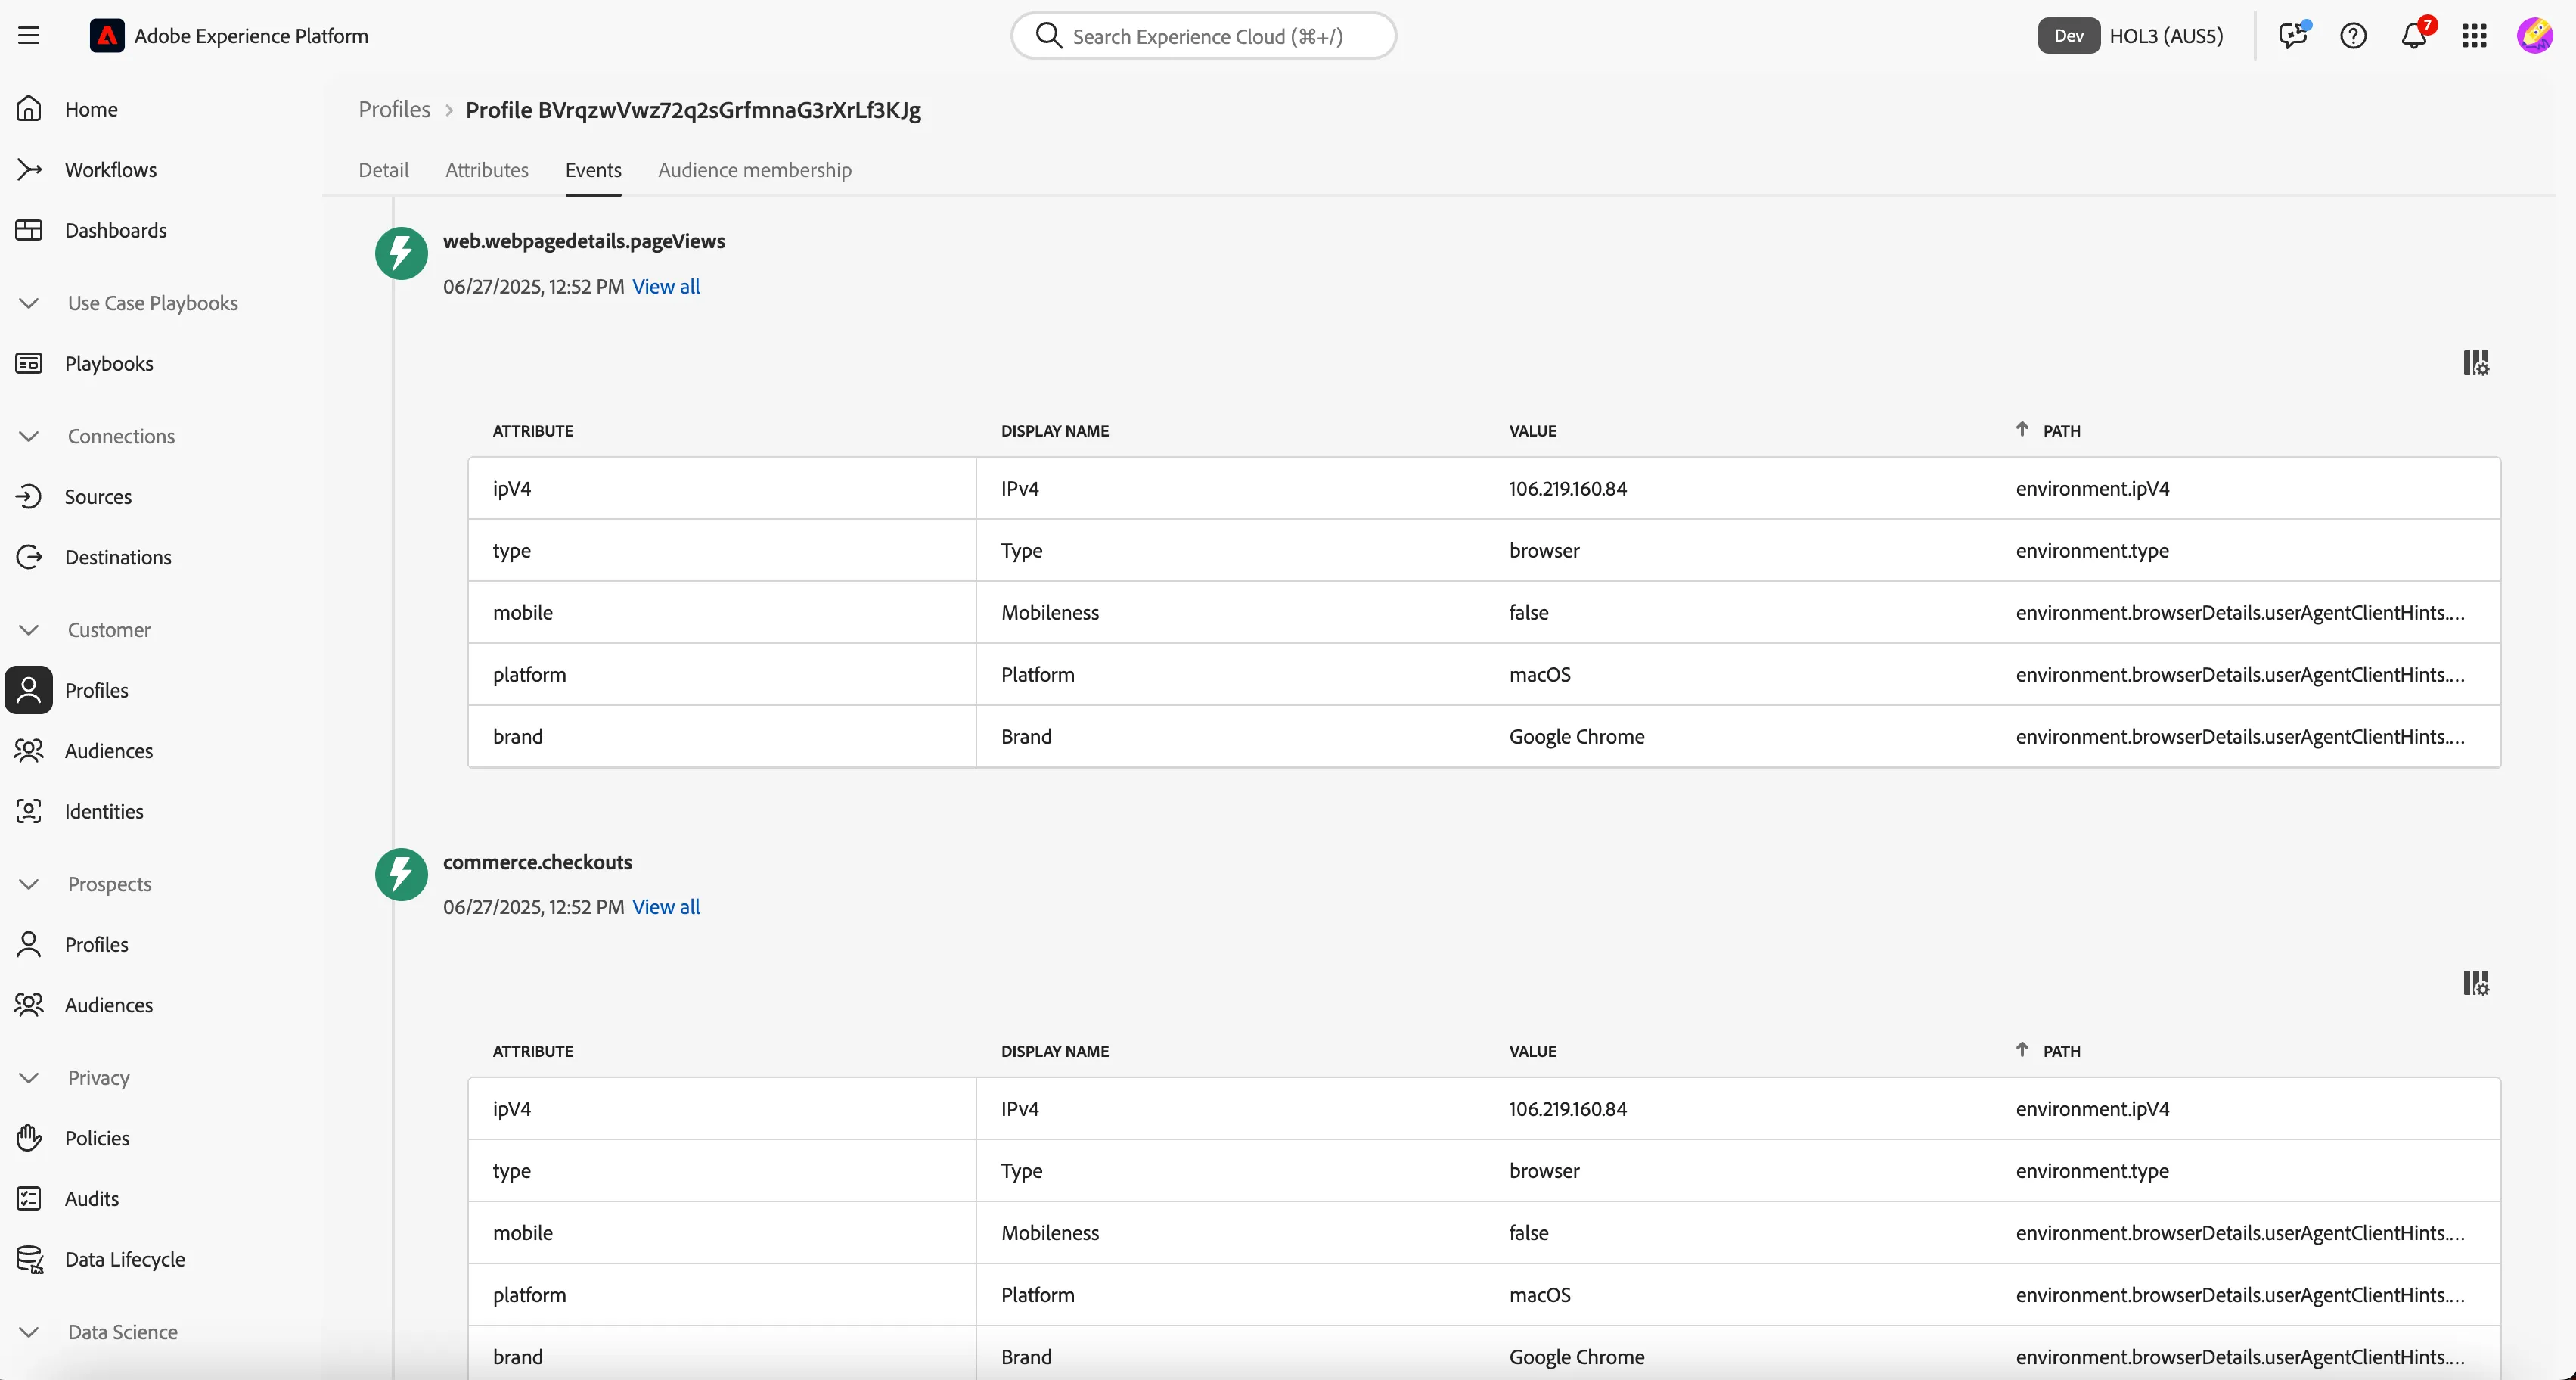2576x1380 pixels.
Task: Collapse the Connections section
Action: (x=29, y=436)
